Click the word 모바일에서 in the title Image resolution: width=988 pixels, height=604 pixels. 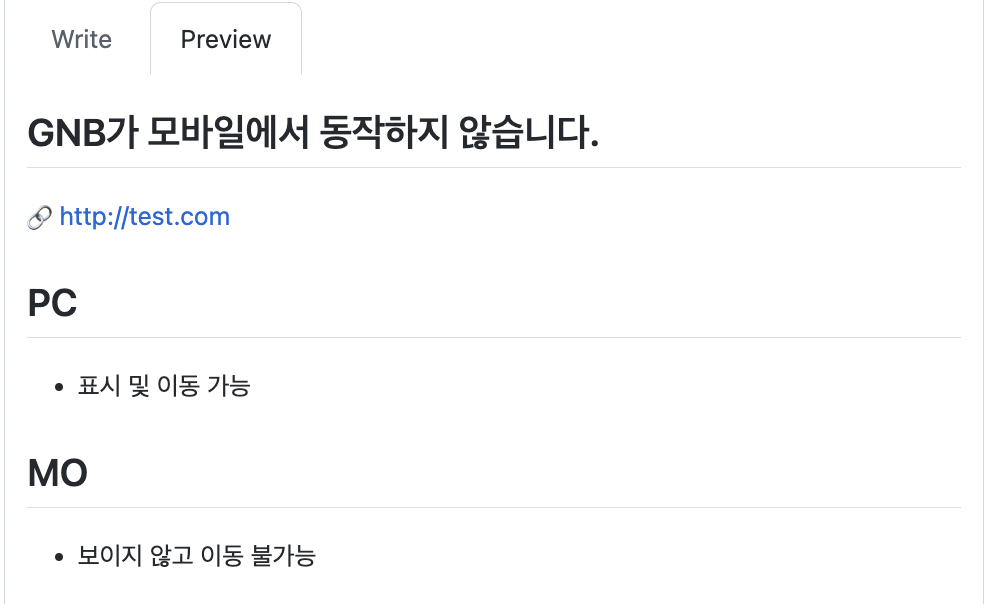[228, 132]
